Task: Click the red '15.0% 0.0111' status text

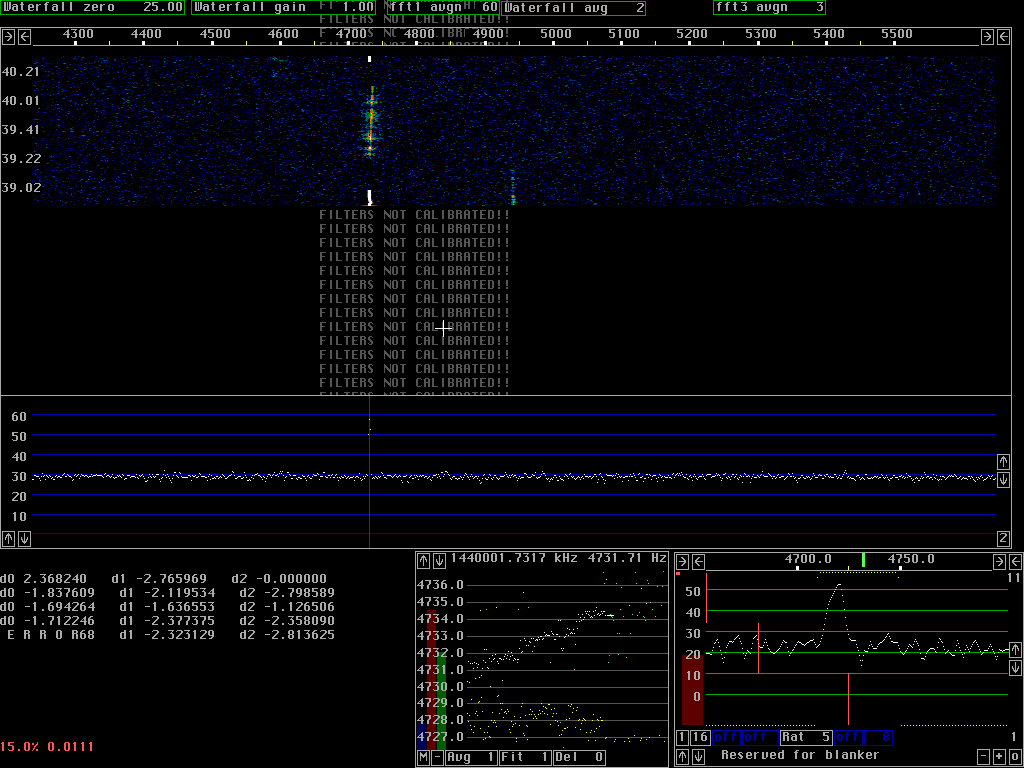Action: 47,746
